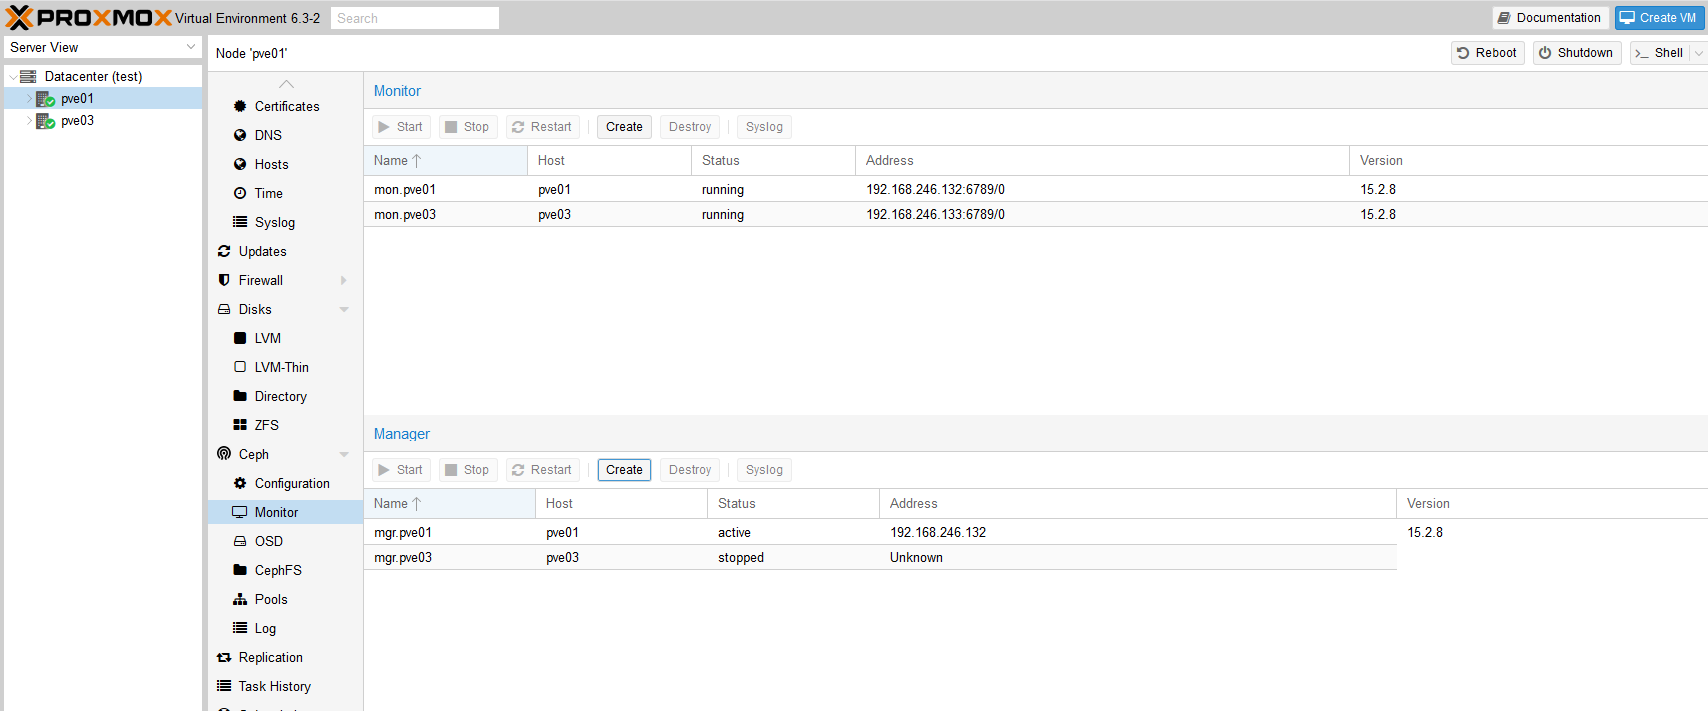Image resolution: width=1708 pixels, height=711 pixels.
Task: Click the Ceph logo icon
Action: tap(224, 454)
